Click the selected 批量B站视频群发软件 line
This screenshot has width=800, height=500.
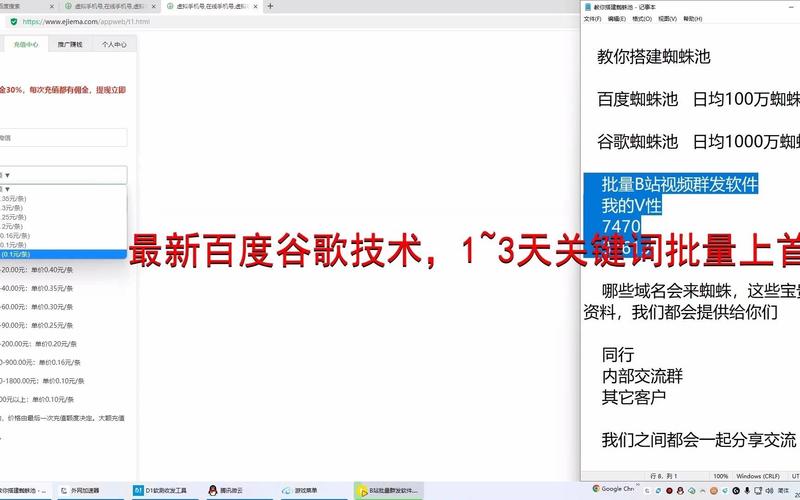tap(680, 184)
